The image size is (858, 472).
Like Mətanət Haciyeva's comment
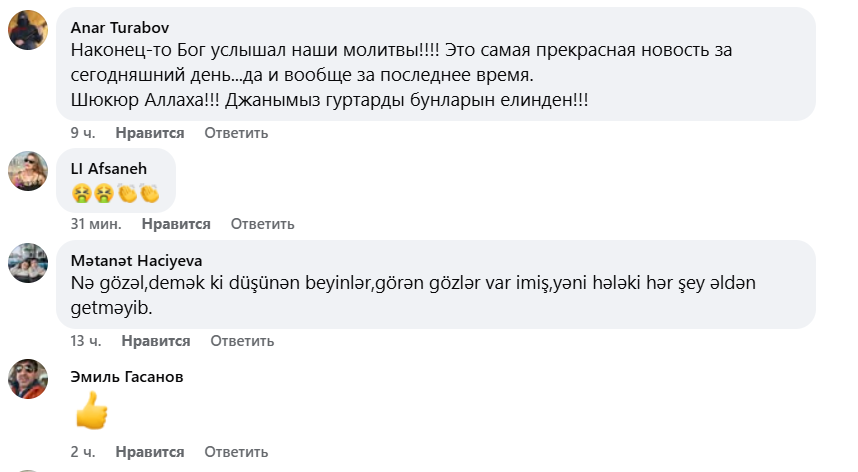[156, 341]
